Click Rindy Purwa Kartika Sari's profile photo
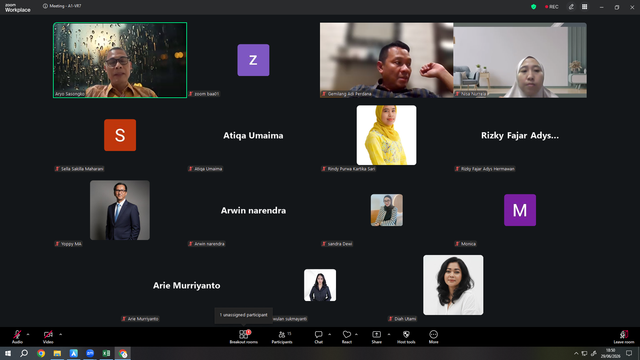 pyautogui.click(x=387, y=135)
